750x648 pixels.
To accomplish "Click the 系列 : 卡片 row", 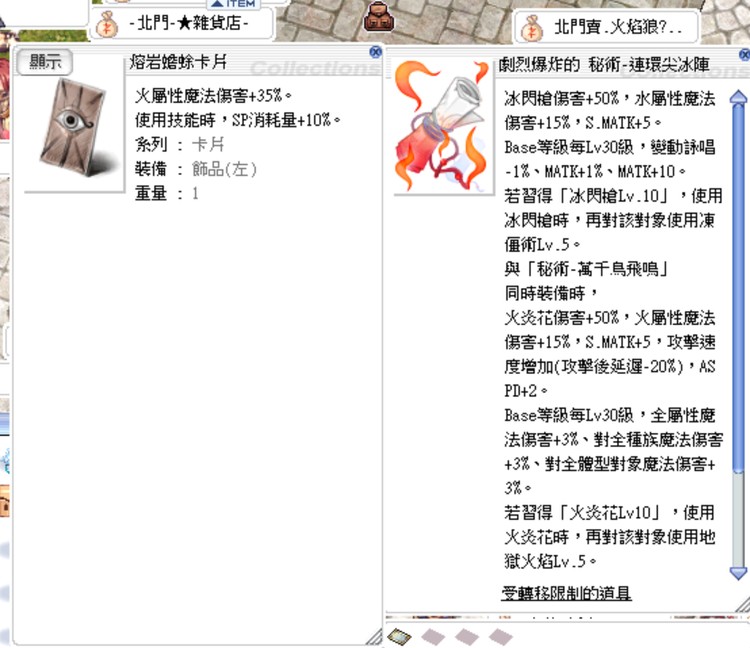I will (179, 144).
